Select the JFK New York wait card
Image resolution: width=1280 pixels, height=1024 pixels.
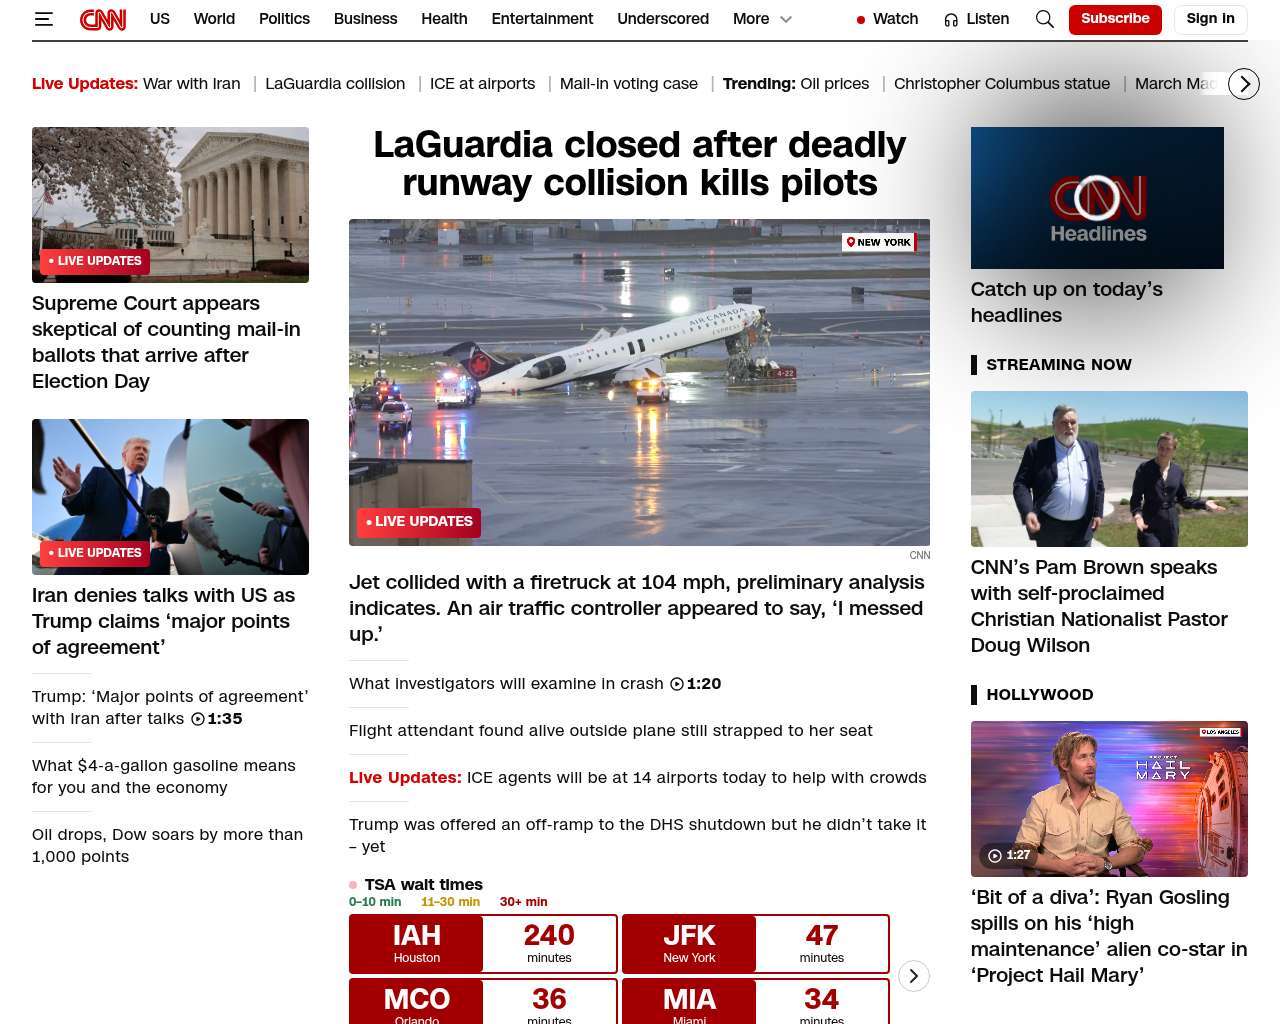point(755,943)
